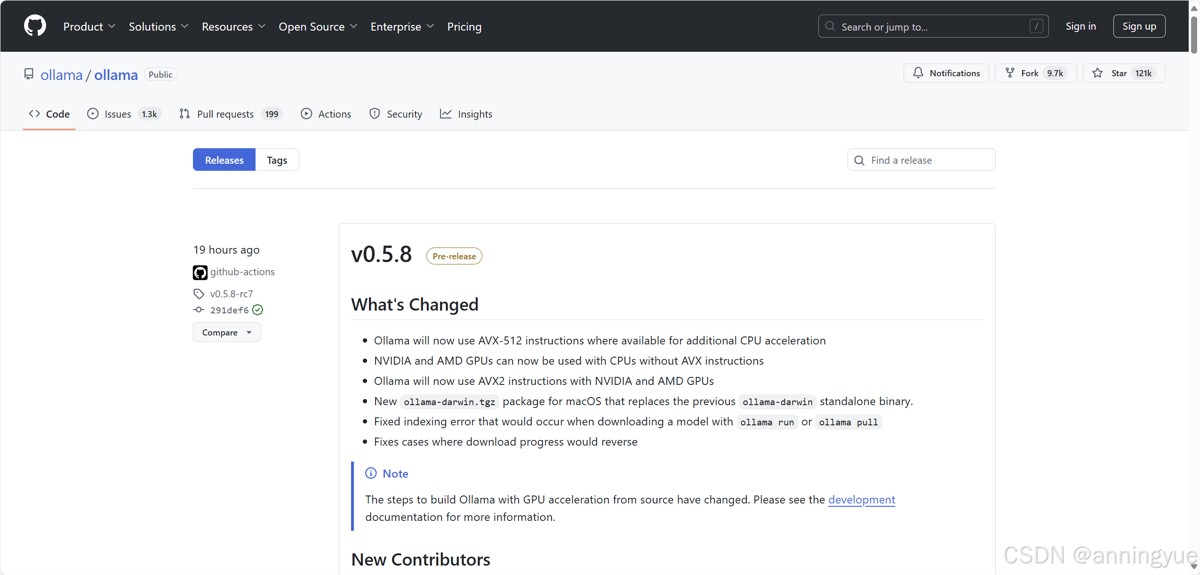The height and width of the screenshot is (575, 1200).
Task: Click the Search or jump to box
Action: (932, 27)
